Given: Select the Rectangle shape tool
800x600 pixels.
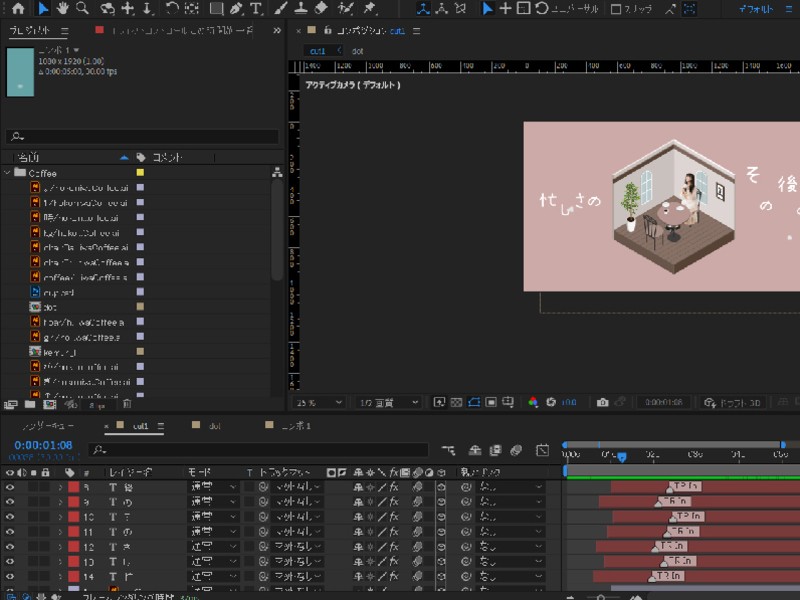Looking at the screenshot, I should (x=216, y=9).
